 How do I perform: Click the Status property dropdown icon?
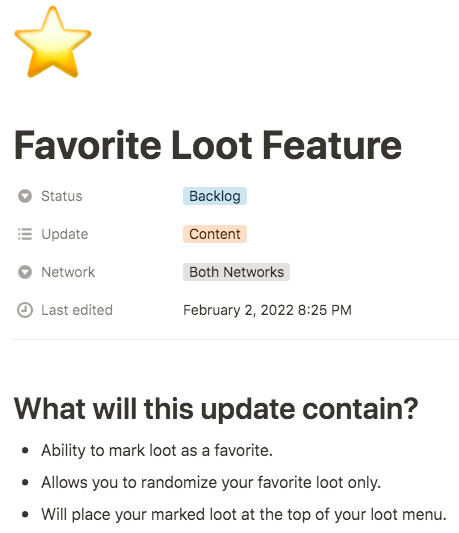(25, 196)
